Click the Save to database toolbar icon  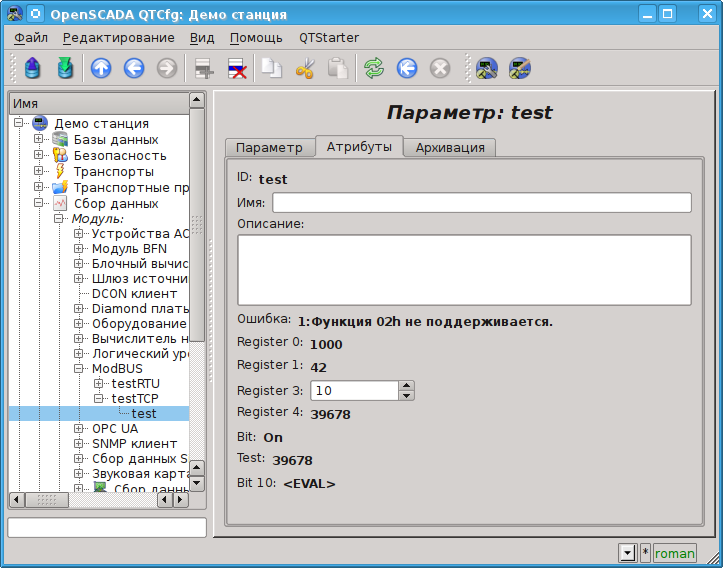[x=65, y=68]
